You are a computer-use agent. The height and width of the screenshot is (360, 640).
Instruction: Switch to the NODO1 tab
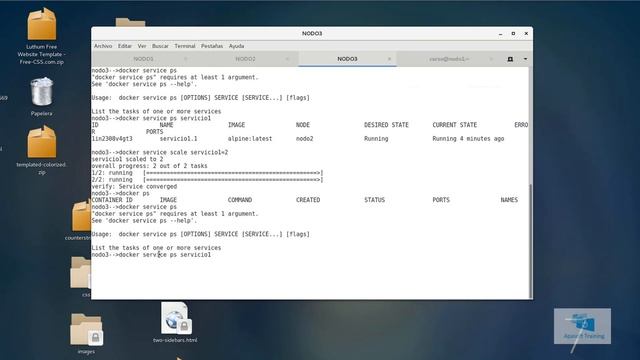pyautogui.click(x=144, y=59)
